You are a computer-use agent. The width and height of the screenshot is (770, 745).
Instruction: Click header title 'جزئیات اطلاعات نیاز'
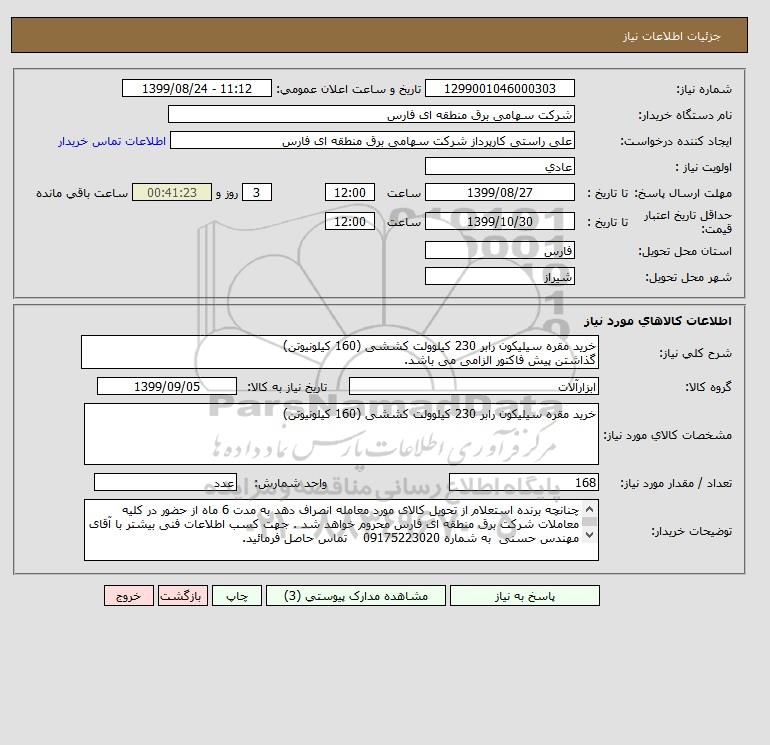[x=671, y=36]
